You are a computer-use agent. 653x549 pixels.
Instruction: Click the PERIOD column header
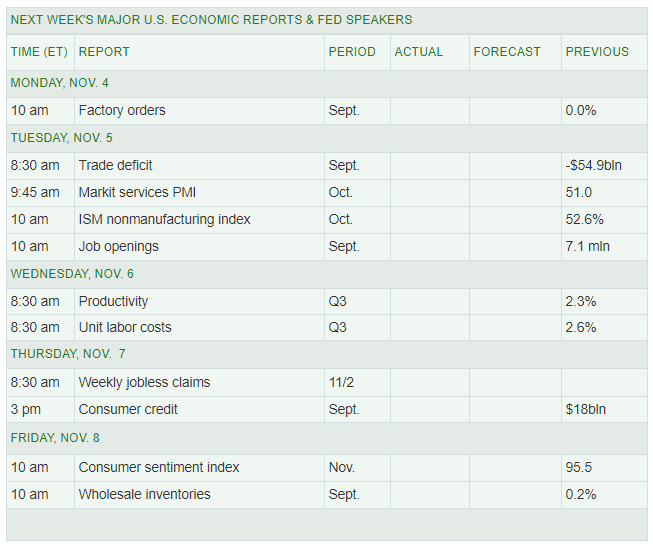tap(352, 51)
